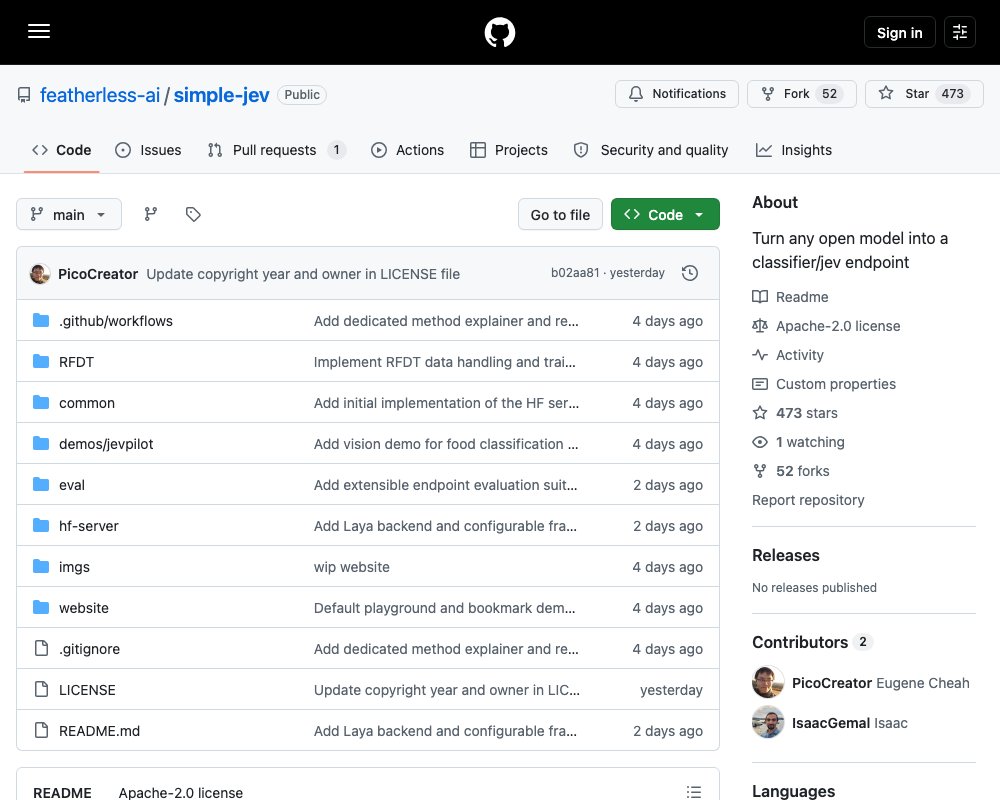Click Report repository link

tap(808, 500)
